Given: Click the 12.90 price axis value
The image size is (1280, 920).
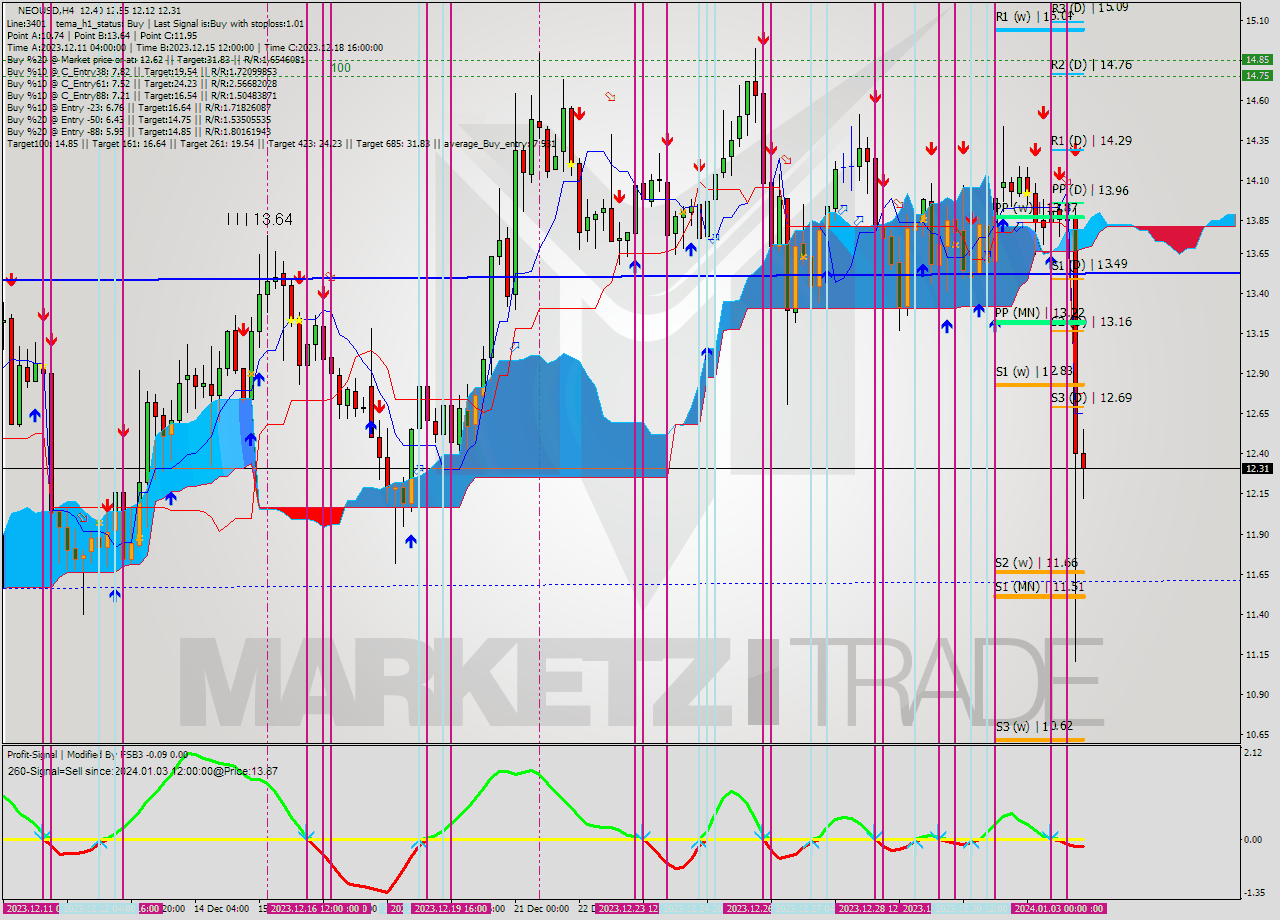Looking at the screenshot, I should pyautogui.click(x=1257, y=373).
